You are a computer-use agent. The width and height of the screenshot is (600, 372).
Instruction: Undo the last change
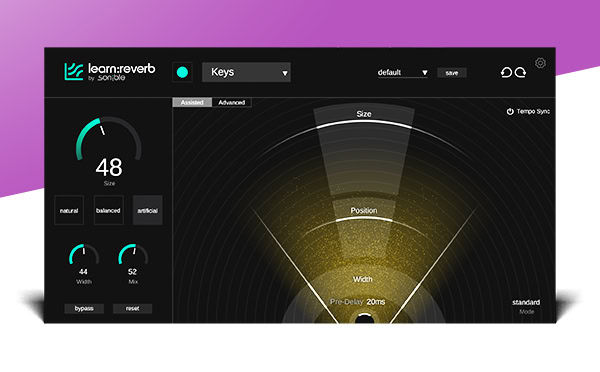click(x=506, y=72)
